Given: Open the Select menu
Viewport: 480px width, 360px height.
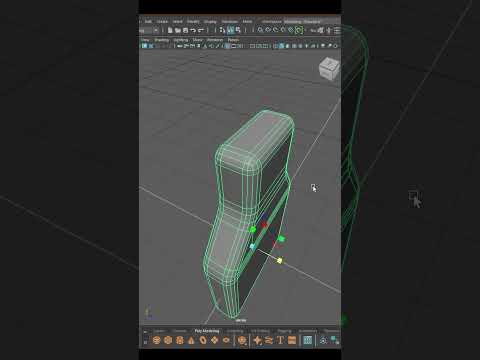Looking at the screenshot, I should coord(178,22).
